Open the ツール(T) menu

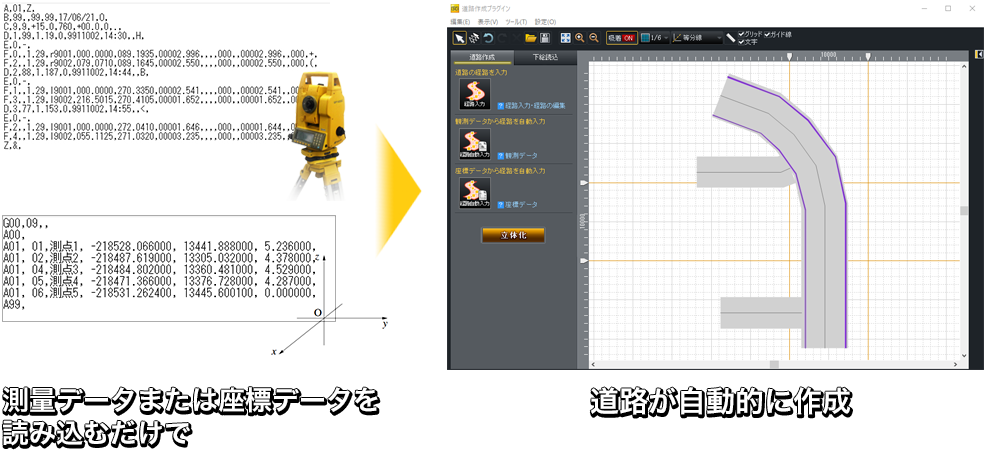point(516,21)
